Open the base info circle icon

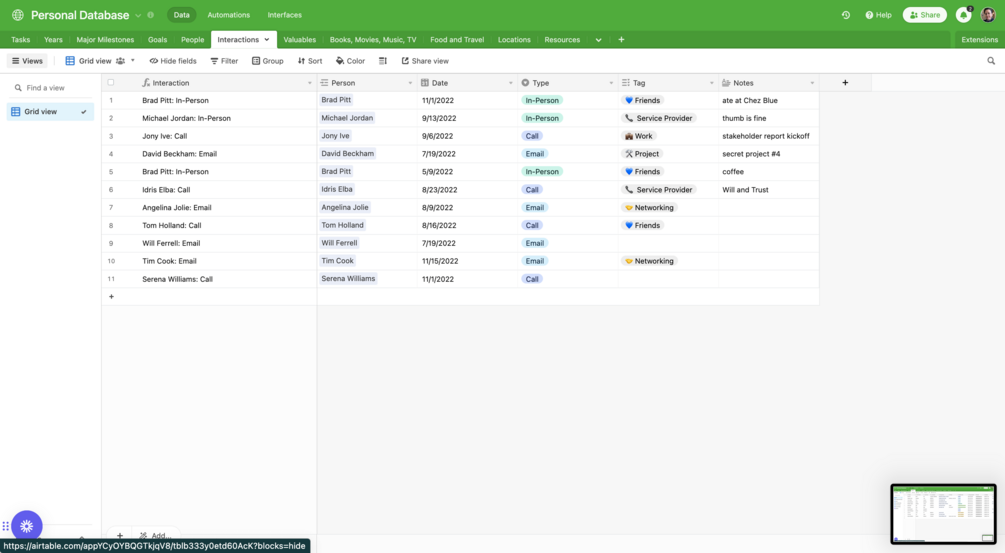151,15
